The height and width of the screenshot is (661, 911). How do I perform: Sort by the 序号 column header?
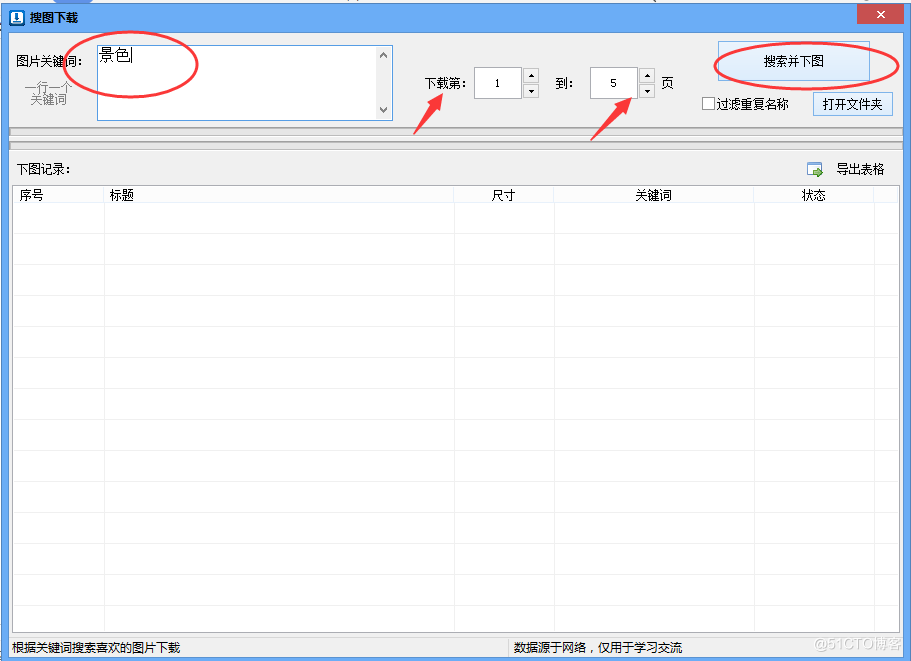[58, 195]
